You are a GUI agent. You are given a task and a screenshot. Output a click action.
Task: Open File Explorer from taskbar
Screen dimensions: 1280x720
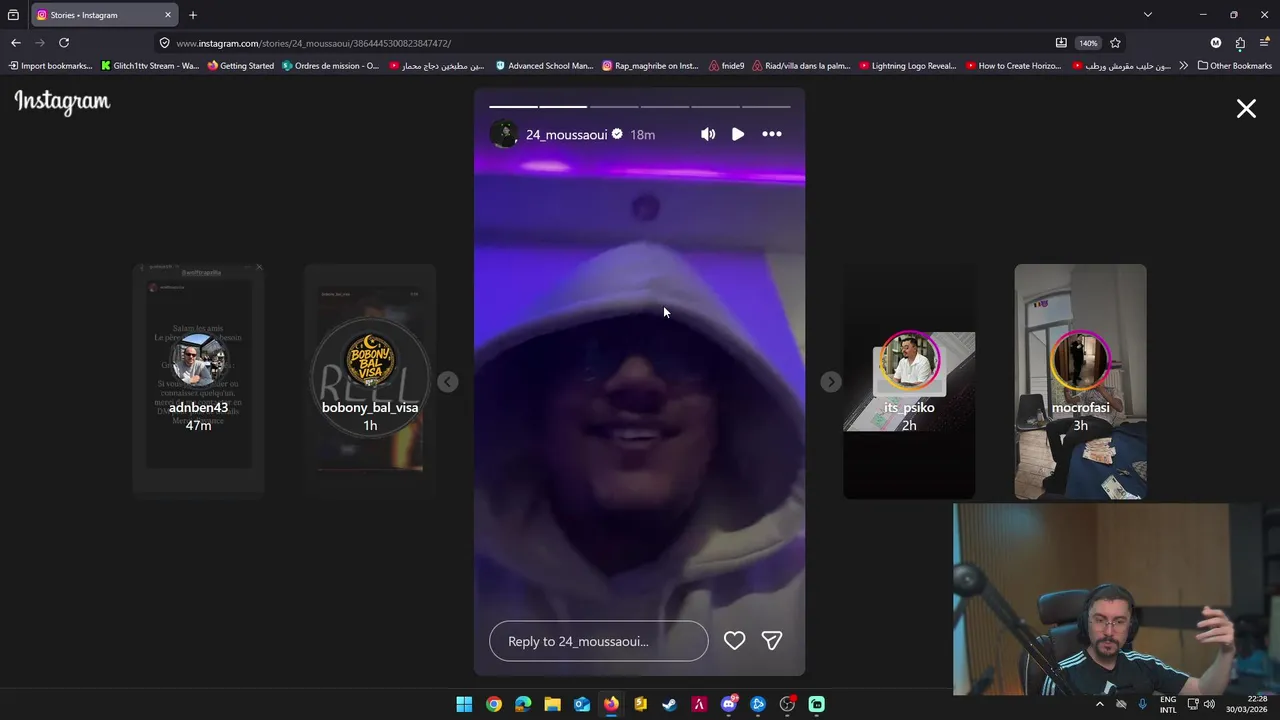[552, 704]
